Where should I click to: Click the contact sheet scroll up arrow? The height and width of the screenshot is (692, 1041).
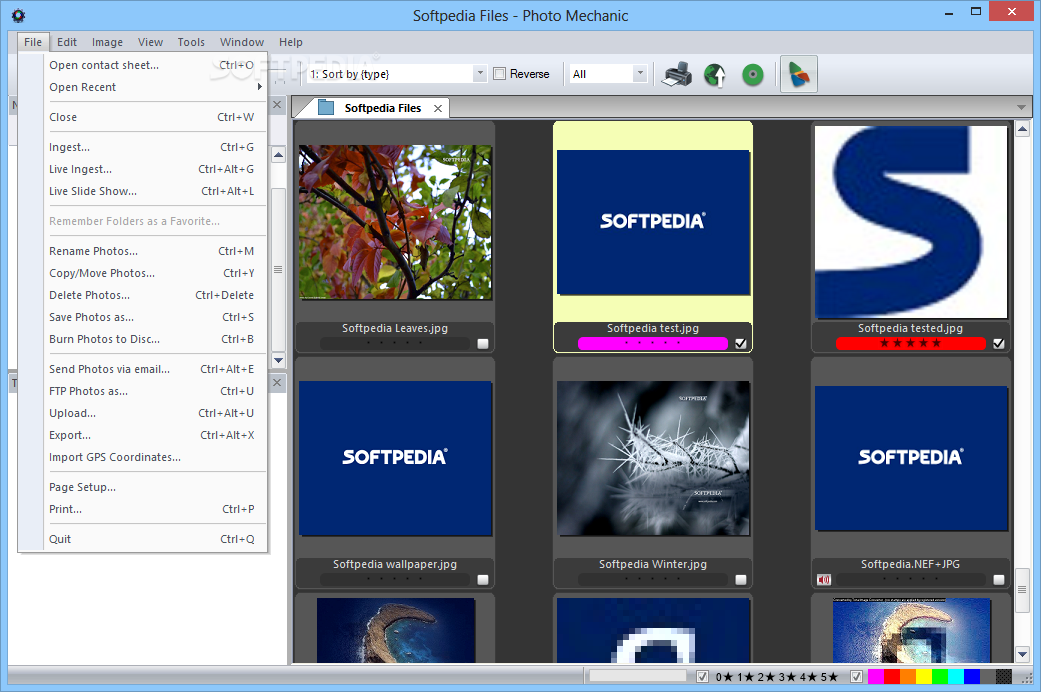pyautogui.click(x=1022, y=129)
